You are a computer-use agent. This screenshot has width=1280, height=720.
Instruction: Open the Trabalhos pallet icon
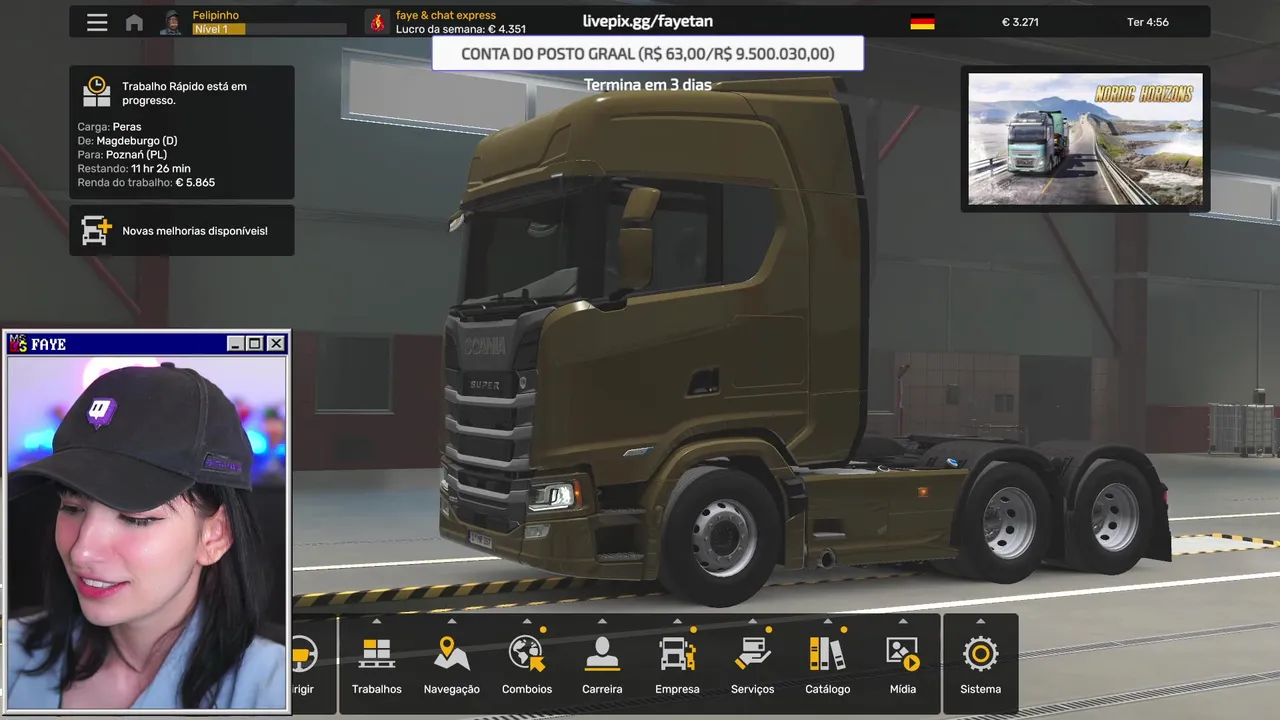click(377, 654)
